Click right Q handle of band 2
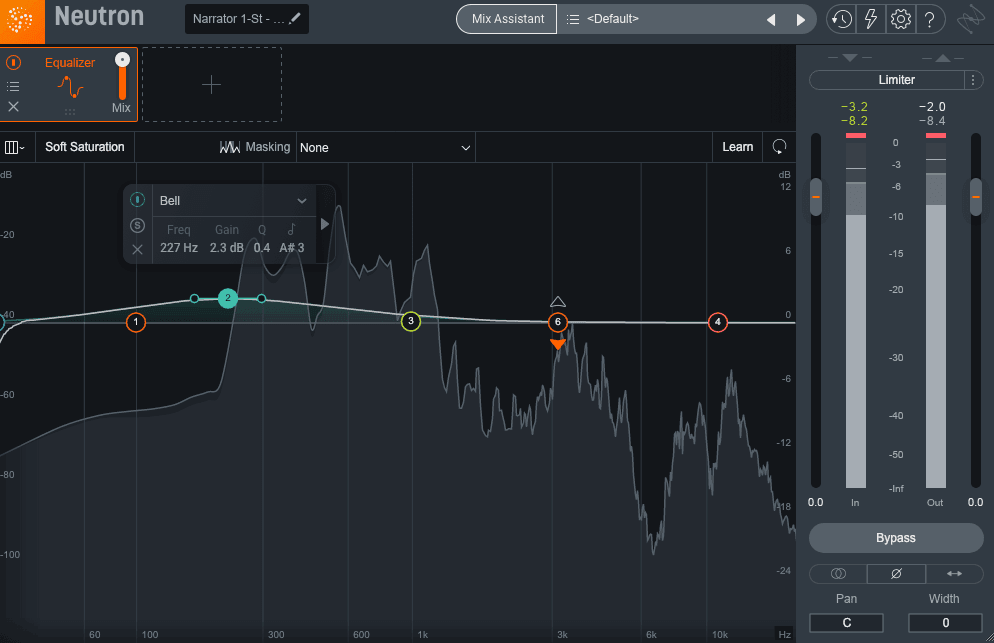Screen dimensions: 994x643 point(261,298)
